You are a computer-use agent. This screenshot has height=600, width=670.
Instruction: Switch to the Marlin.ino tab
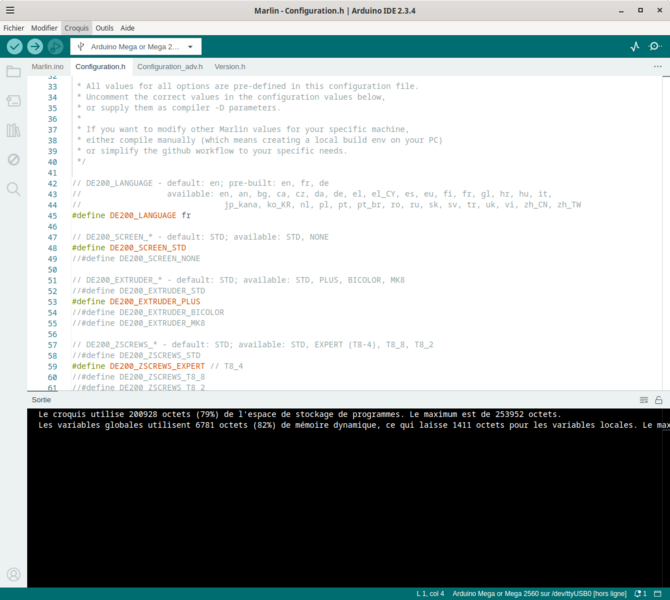click(x=47, y=67)
